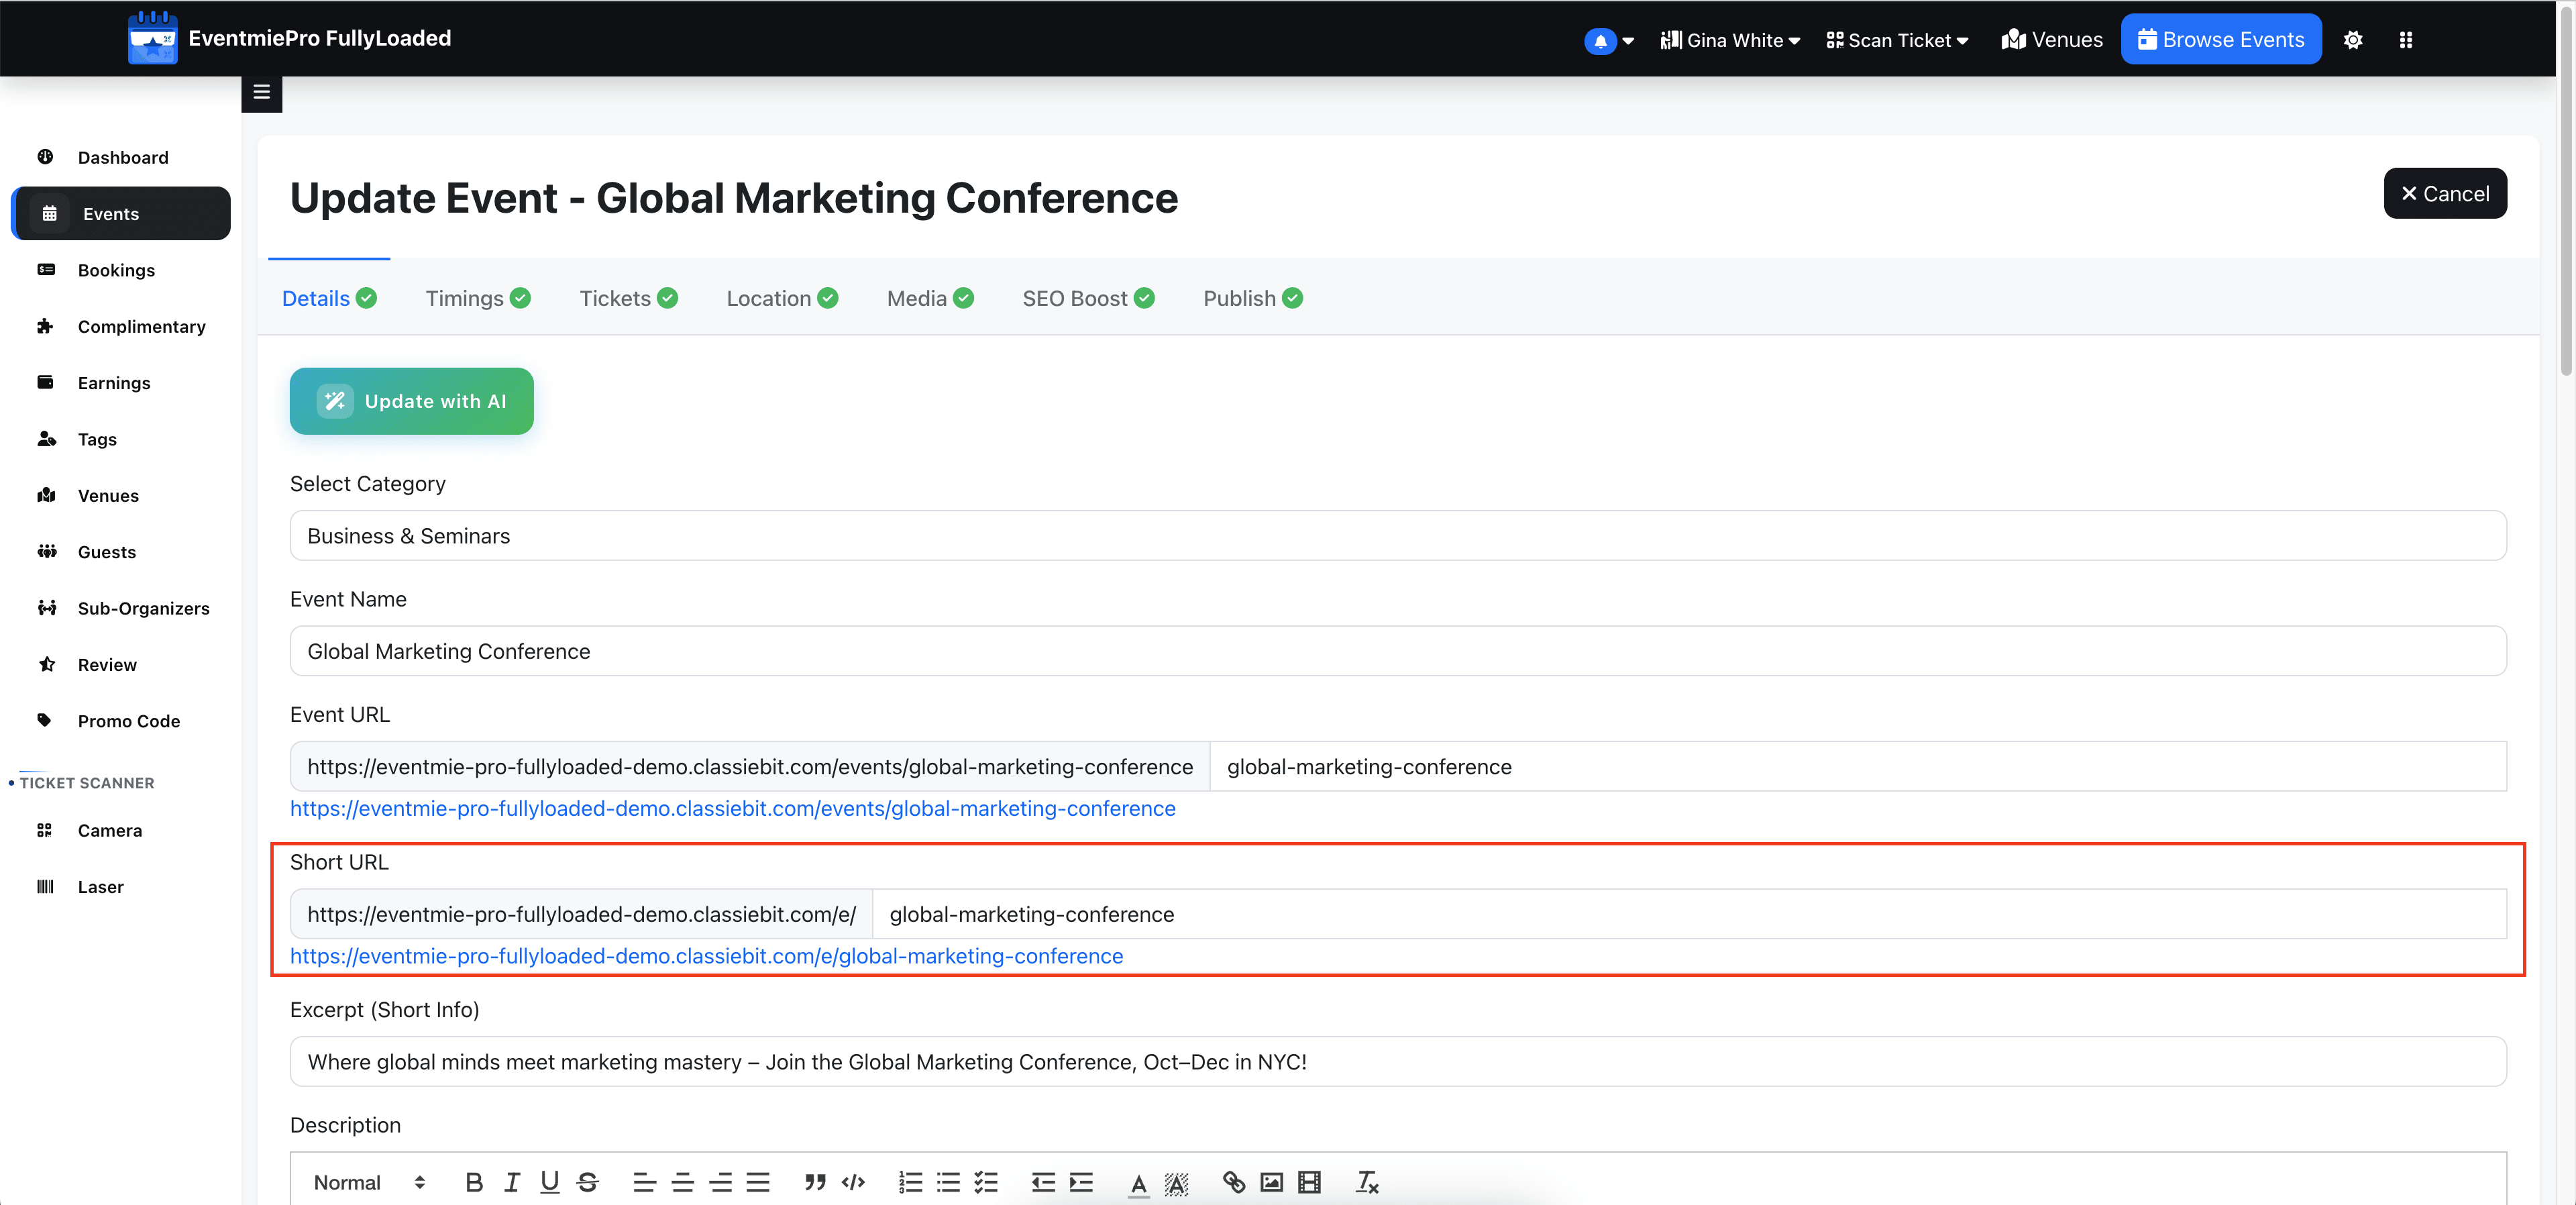Click the bold formatting icon
The width and height of the screenshot is (2576, 1205).
[x=474, y=1182]
